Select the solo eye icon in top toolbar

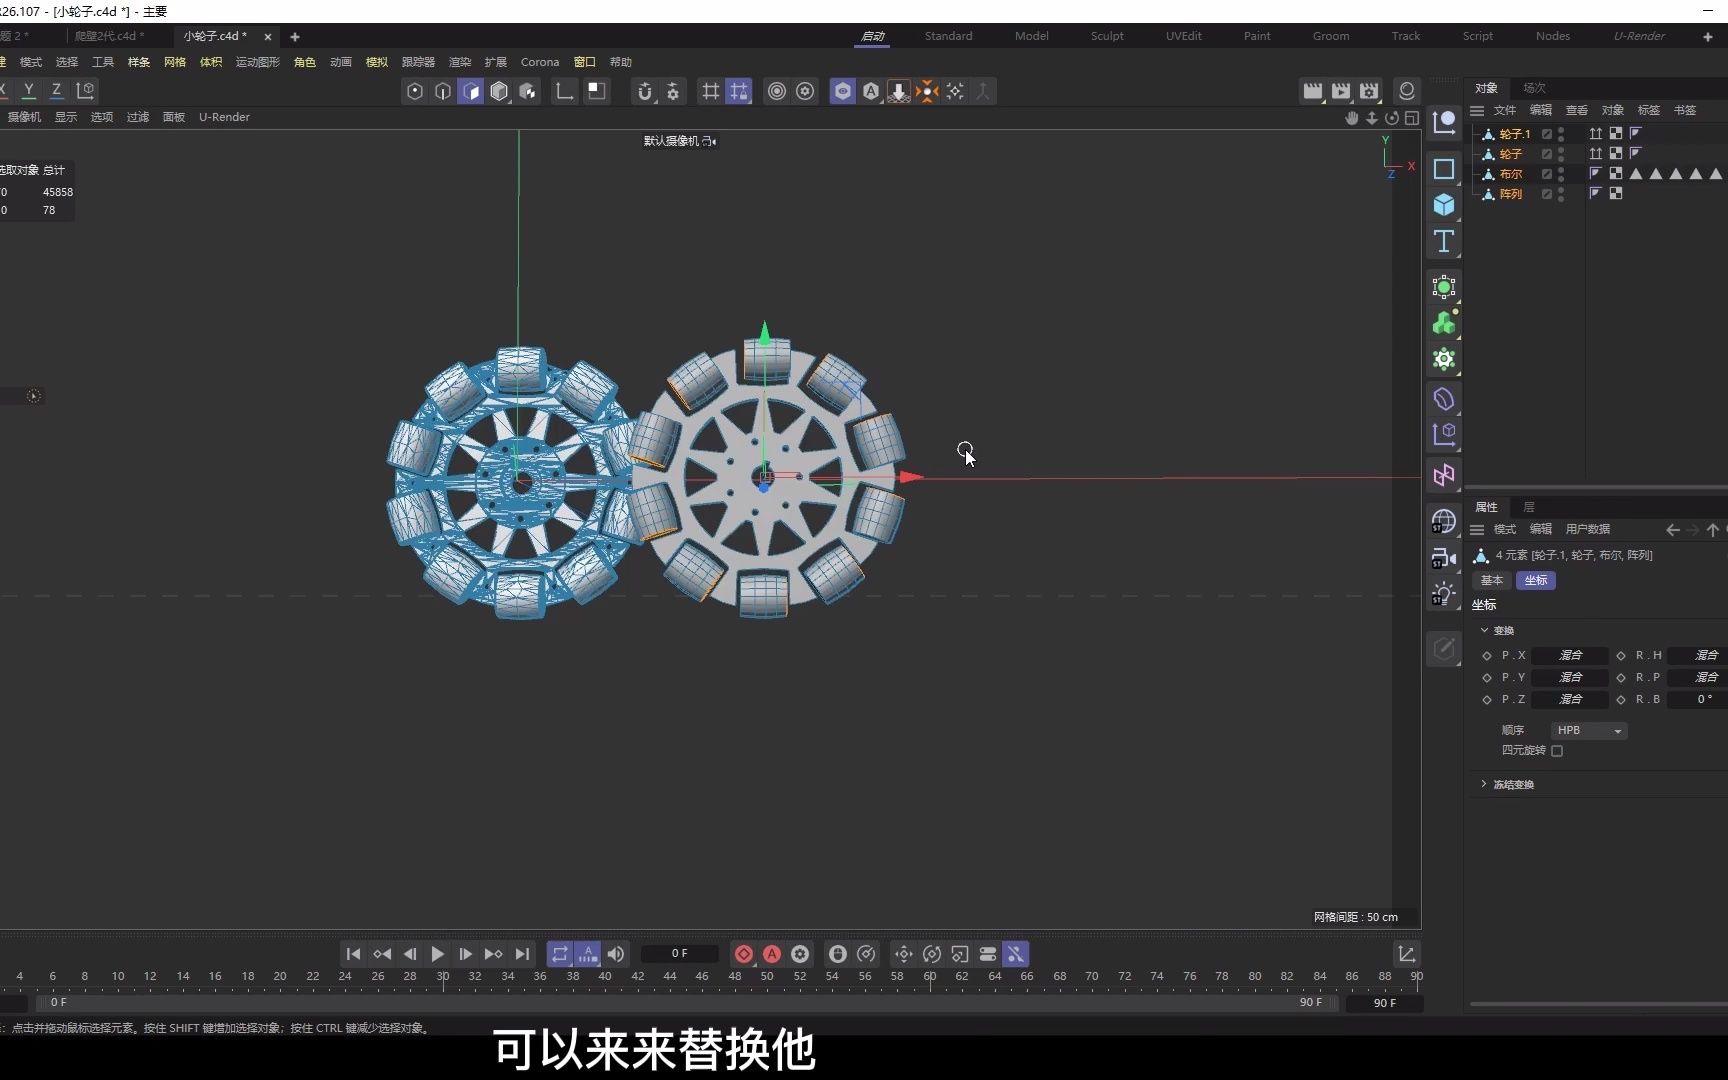pos(843,91)
